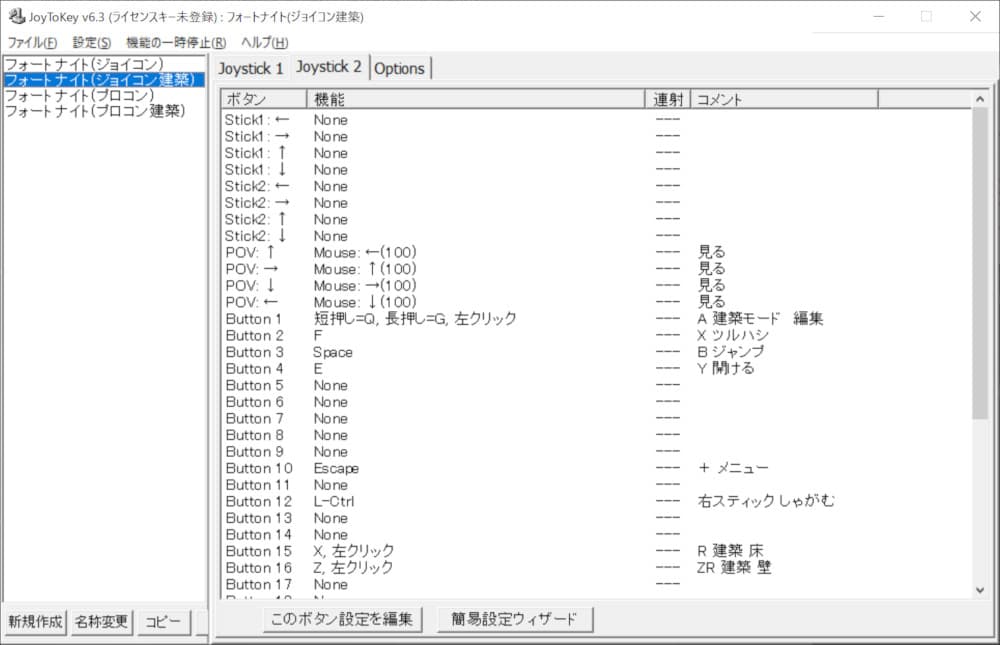Open the ファイル(F) menu
This screenshot has width=1000, height=645.
coord(32,42)
